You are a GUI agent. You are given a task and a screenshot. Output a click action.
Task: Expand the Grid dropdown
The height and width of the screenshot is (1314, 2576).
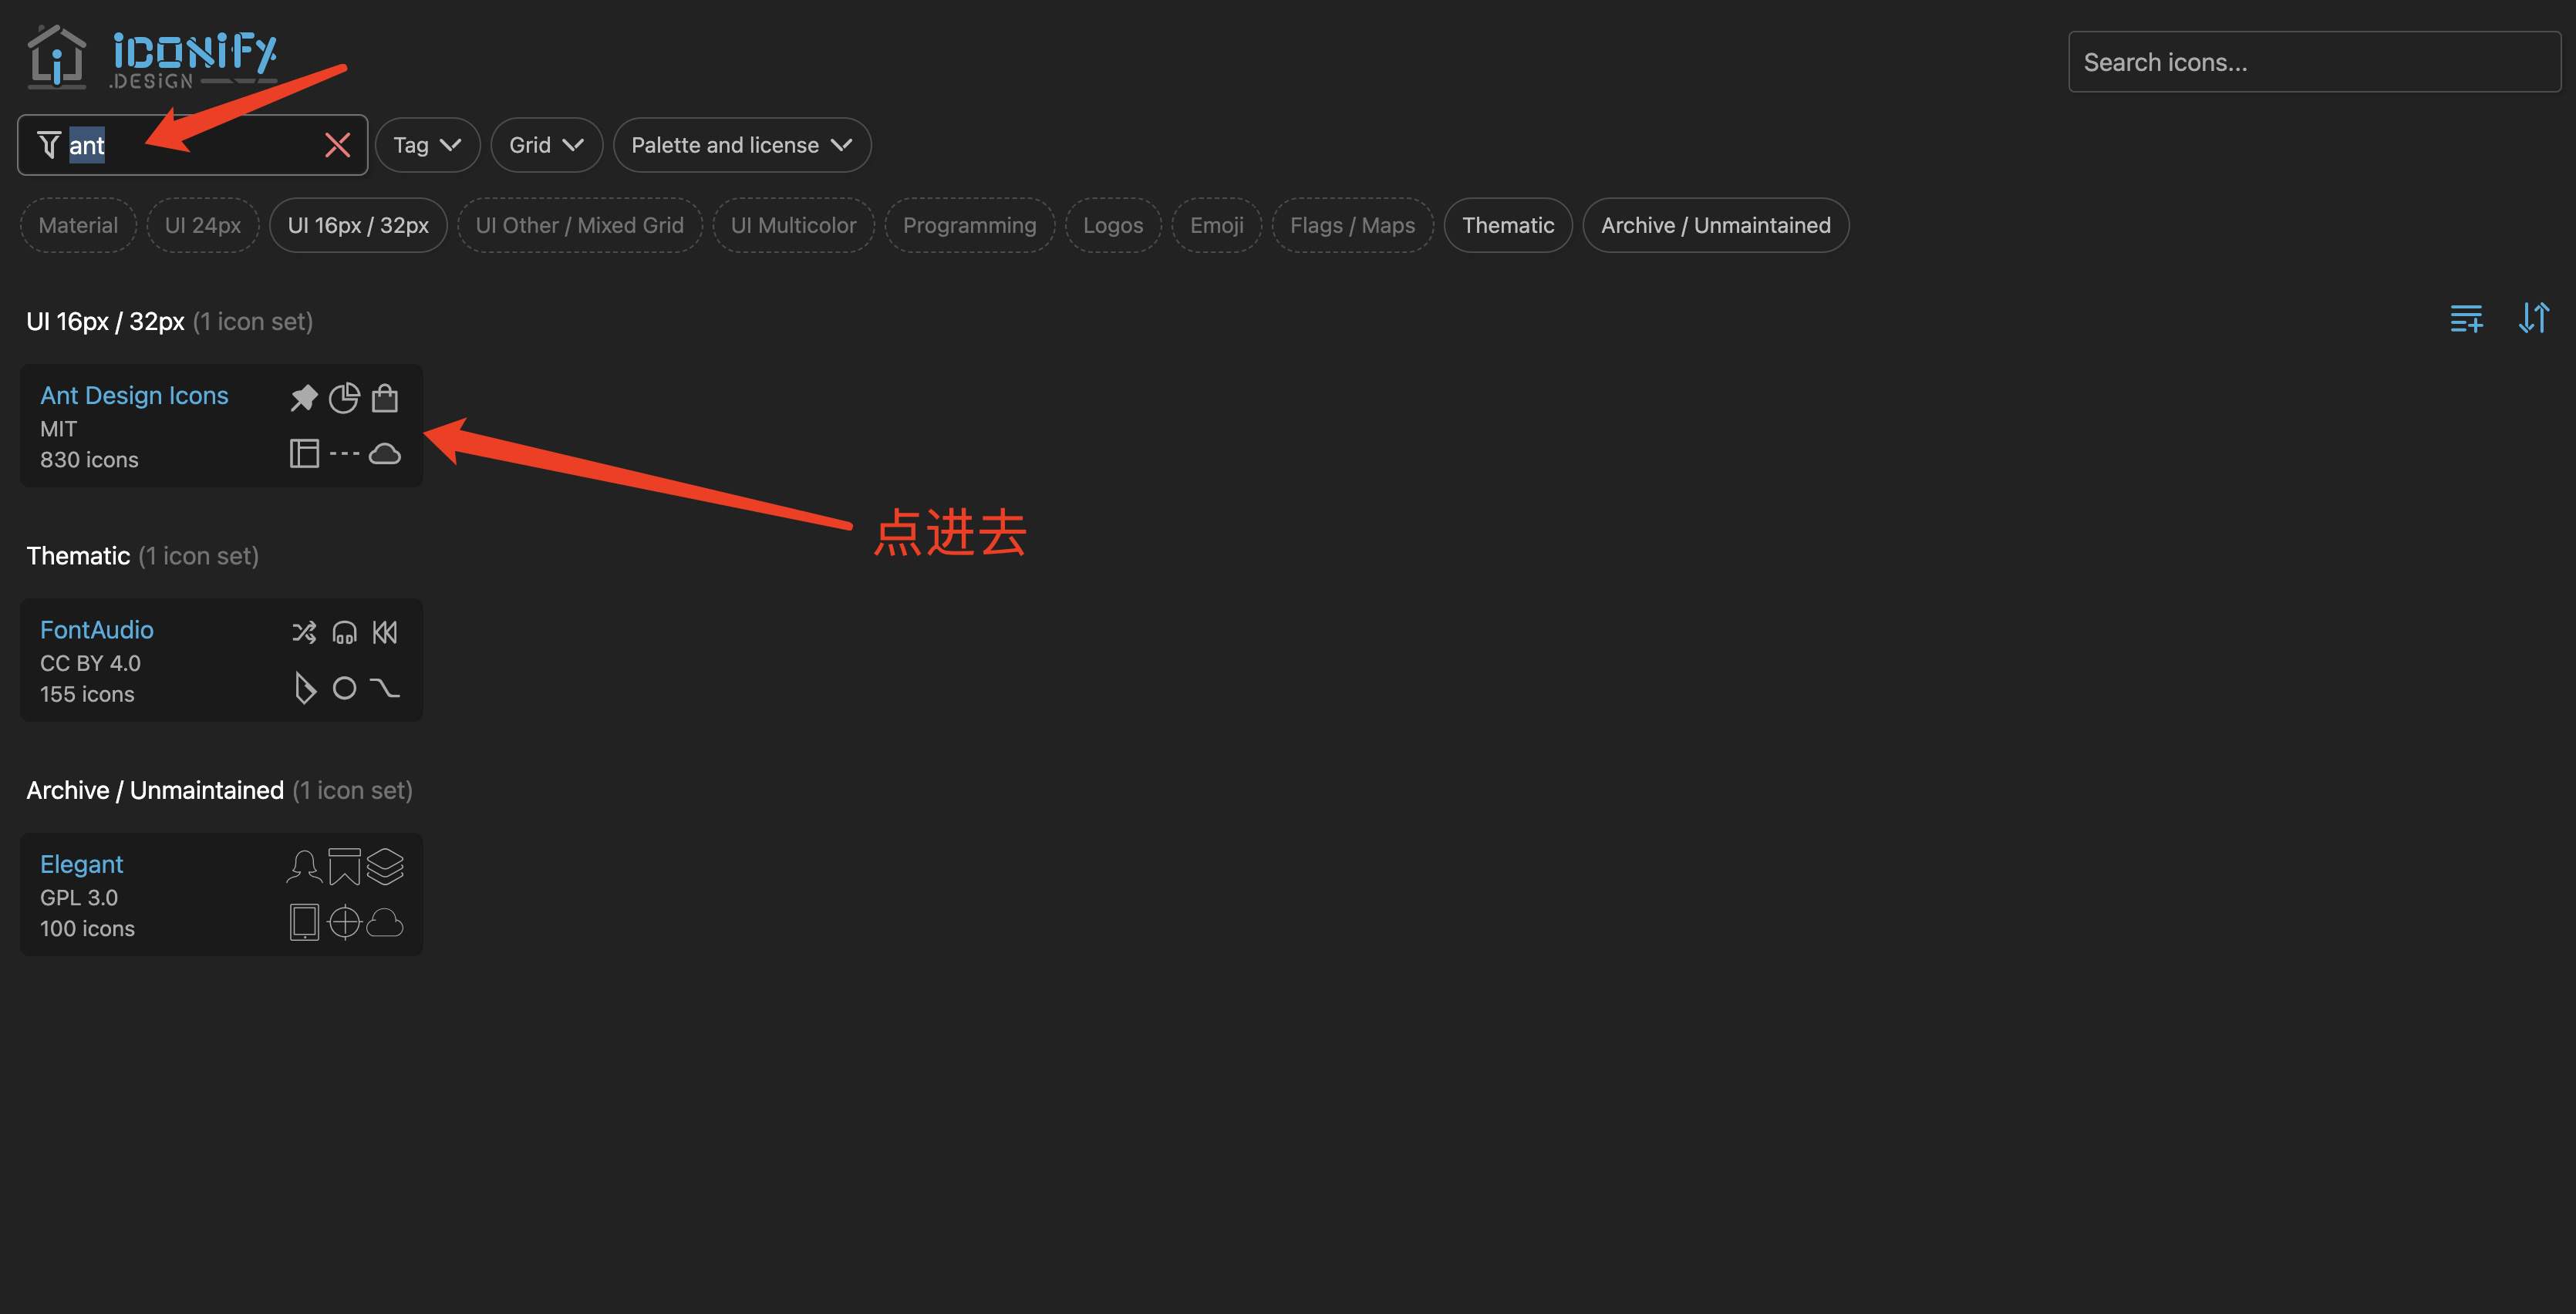(x=546, y=145)
